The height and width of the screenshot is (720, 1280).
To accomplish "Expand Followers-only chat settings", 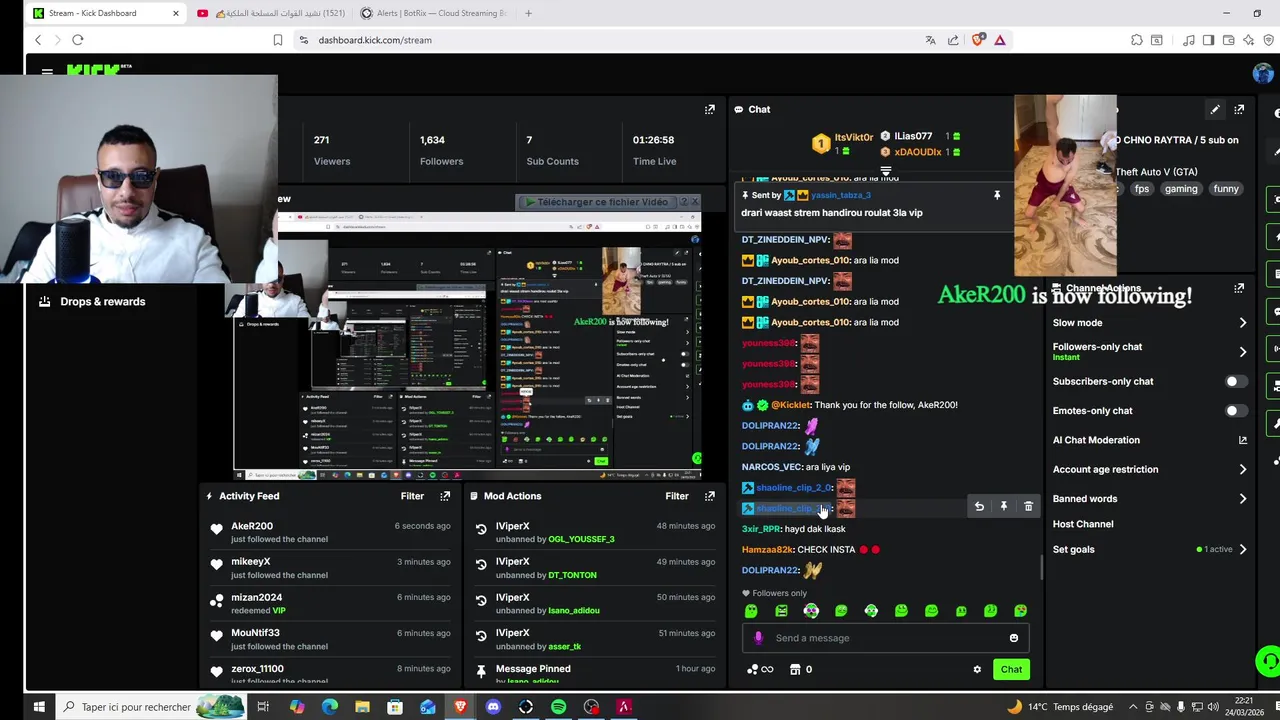I will click(1243, 352).
